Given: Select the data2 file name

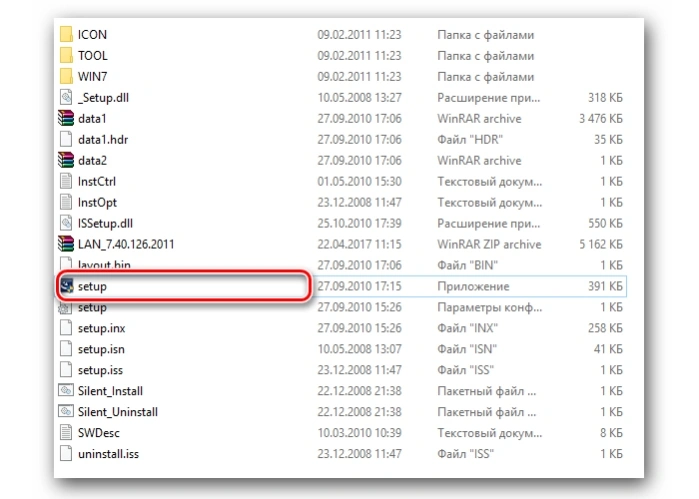Looking at the screenshot, I should pyautogui.click(x=92, y=161).
